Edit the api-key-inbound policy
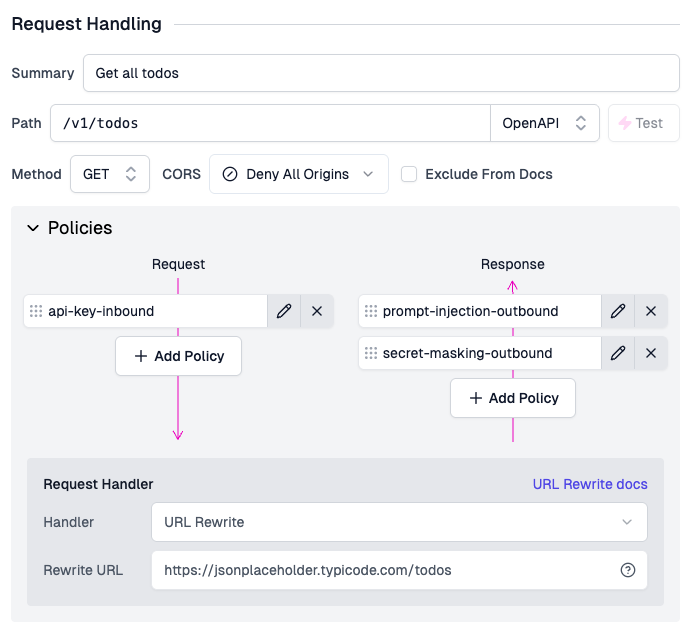This screenshot has width=695, height=642. coord(284,311)
